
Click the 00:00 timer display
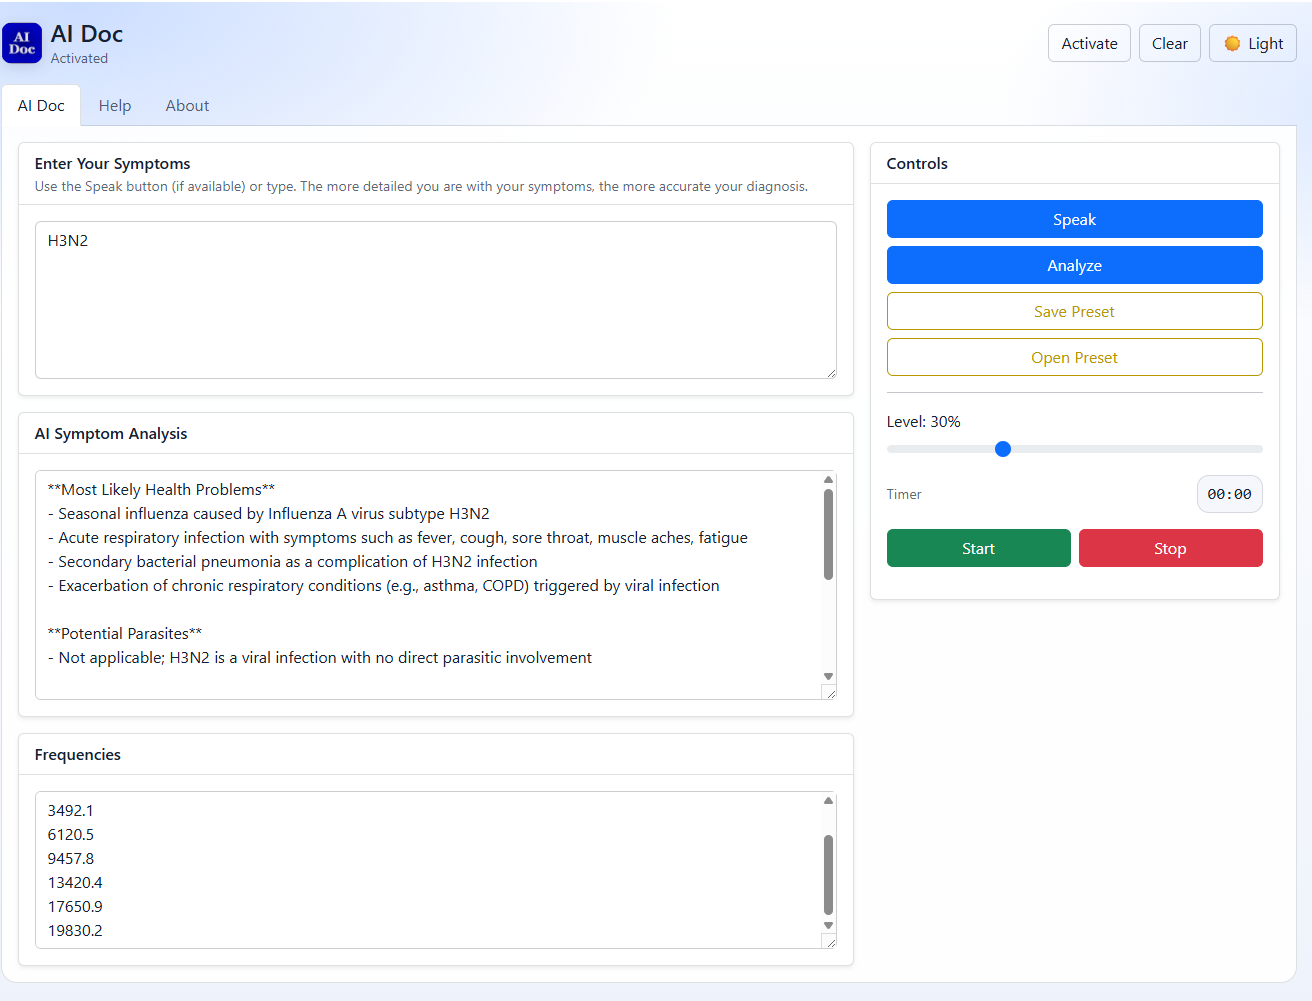point(1229,493)
